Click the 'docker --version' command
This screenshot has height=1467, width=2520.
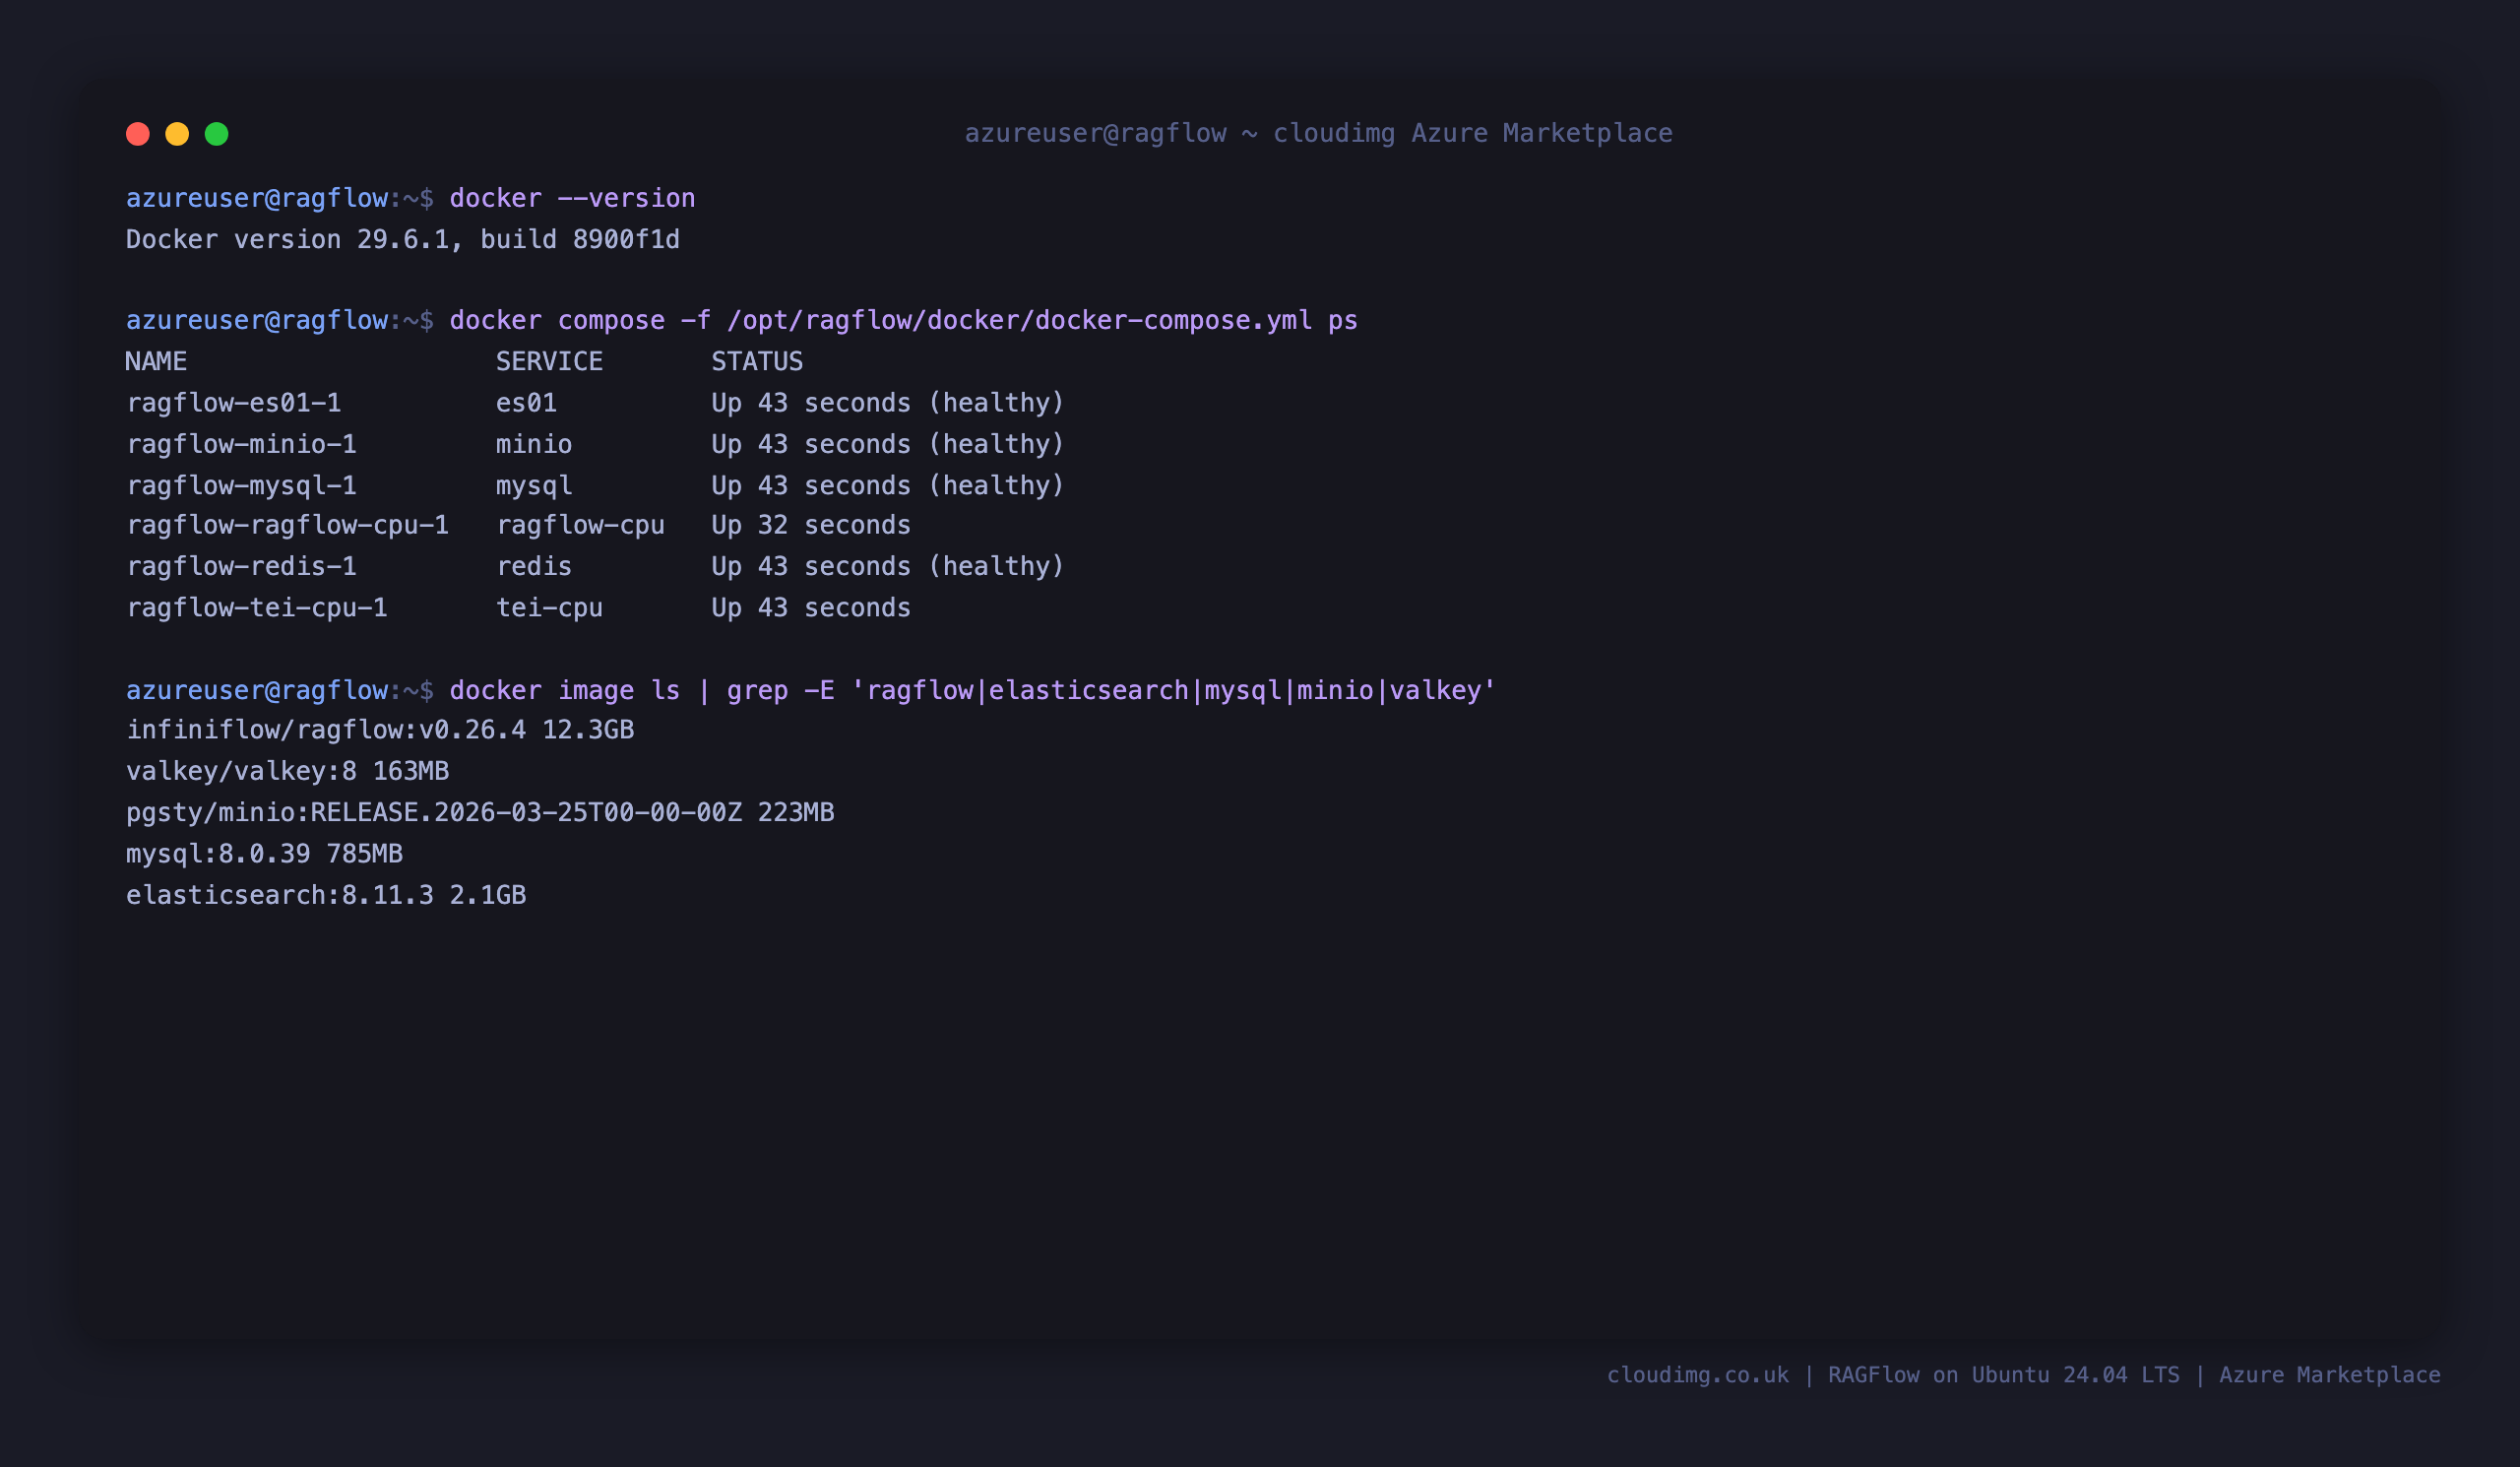coord(572,198)
